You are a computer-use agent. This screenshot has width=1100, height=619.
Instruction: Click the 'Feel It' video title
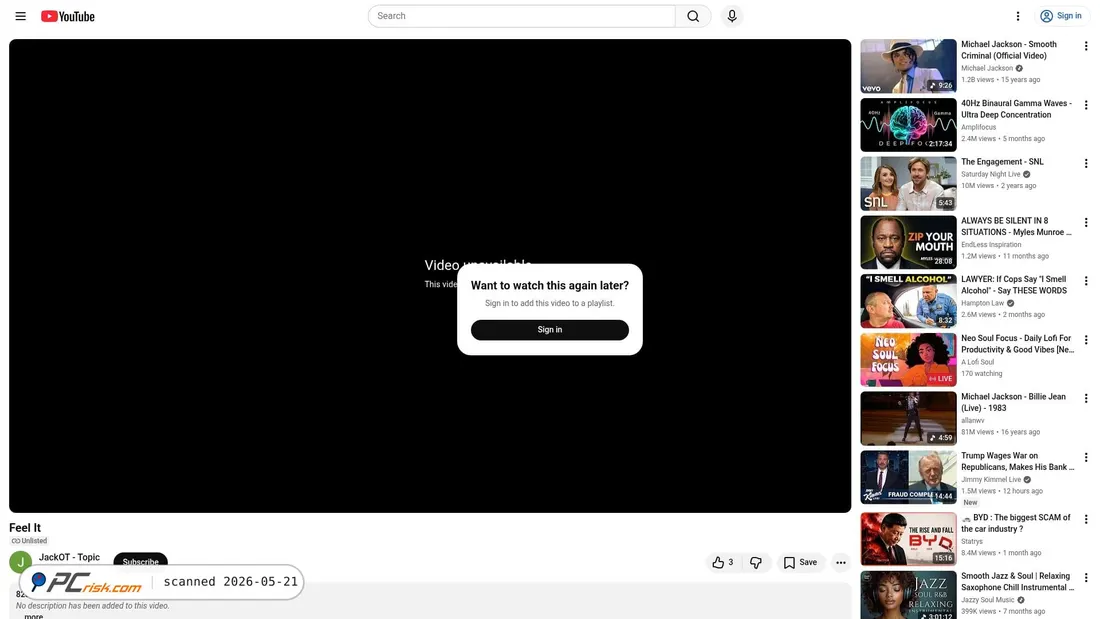click(25, 528)
